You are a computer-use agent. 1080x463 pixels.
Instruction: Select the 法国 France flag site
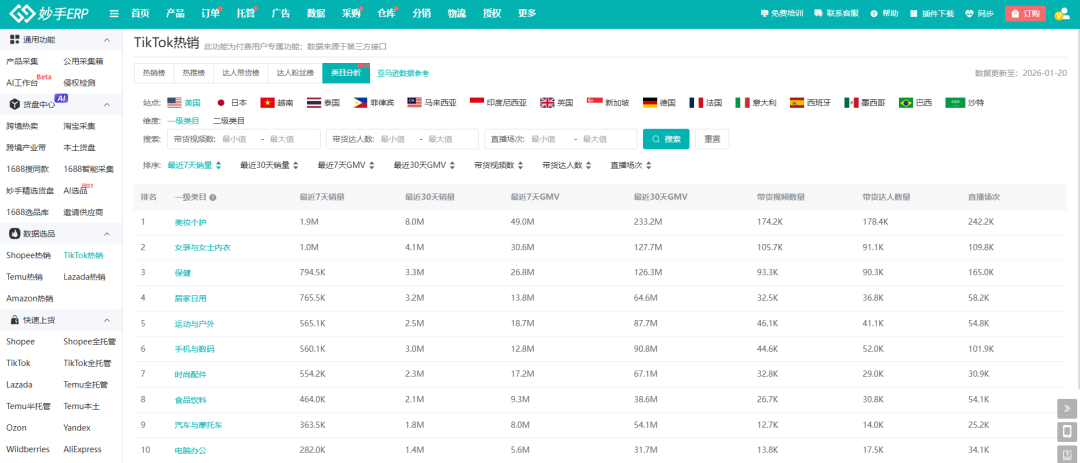(706, 103)
